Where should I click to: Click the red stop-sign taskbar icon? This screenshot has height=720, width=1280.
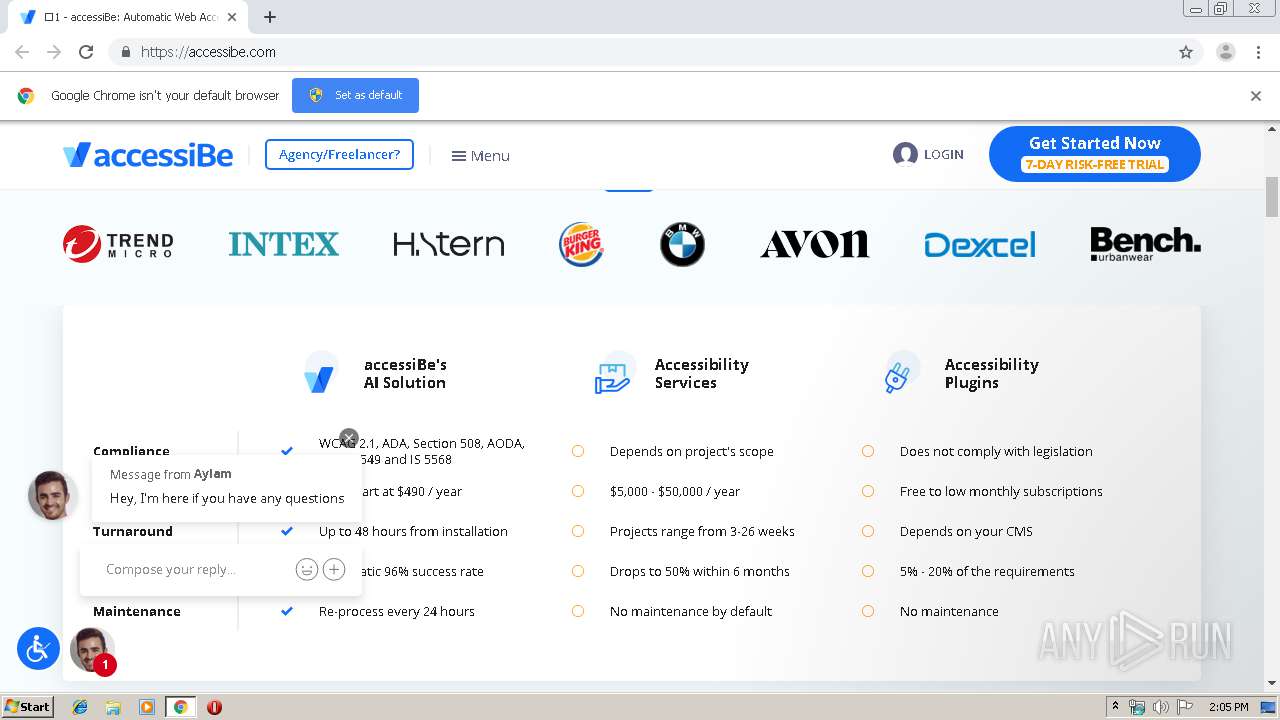click(x=214, y=707)
